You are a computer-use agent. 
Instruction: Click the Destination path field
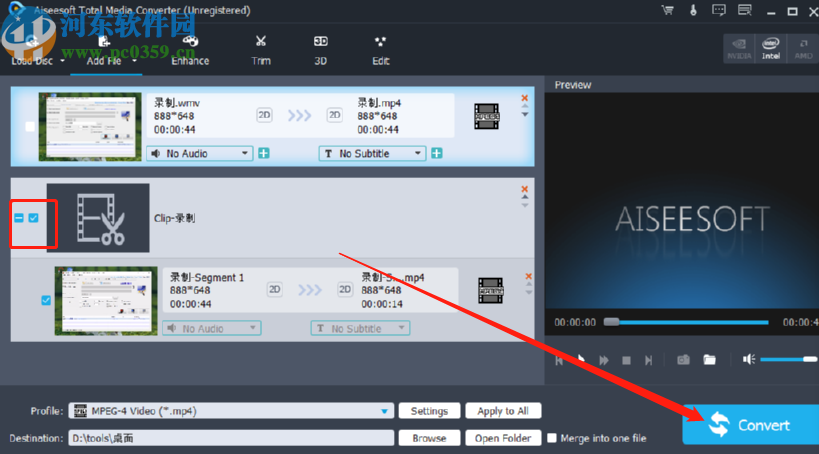tap(231, 438)
